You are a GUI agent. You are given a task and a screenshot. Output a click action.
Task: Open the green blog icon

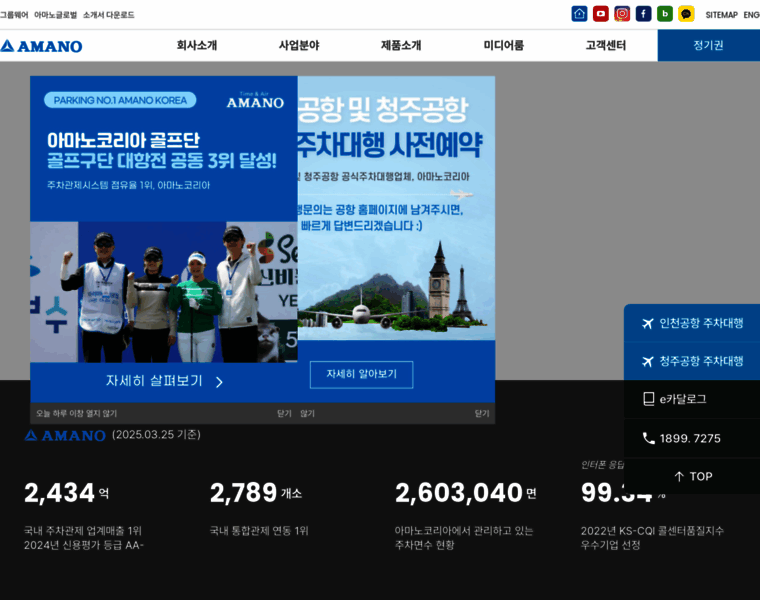665,14
